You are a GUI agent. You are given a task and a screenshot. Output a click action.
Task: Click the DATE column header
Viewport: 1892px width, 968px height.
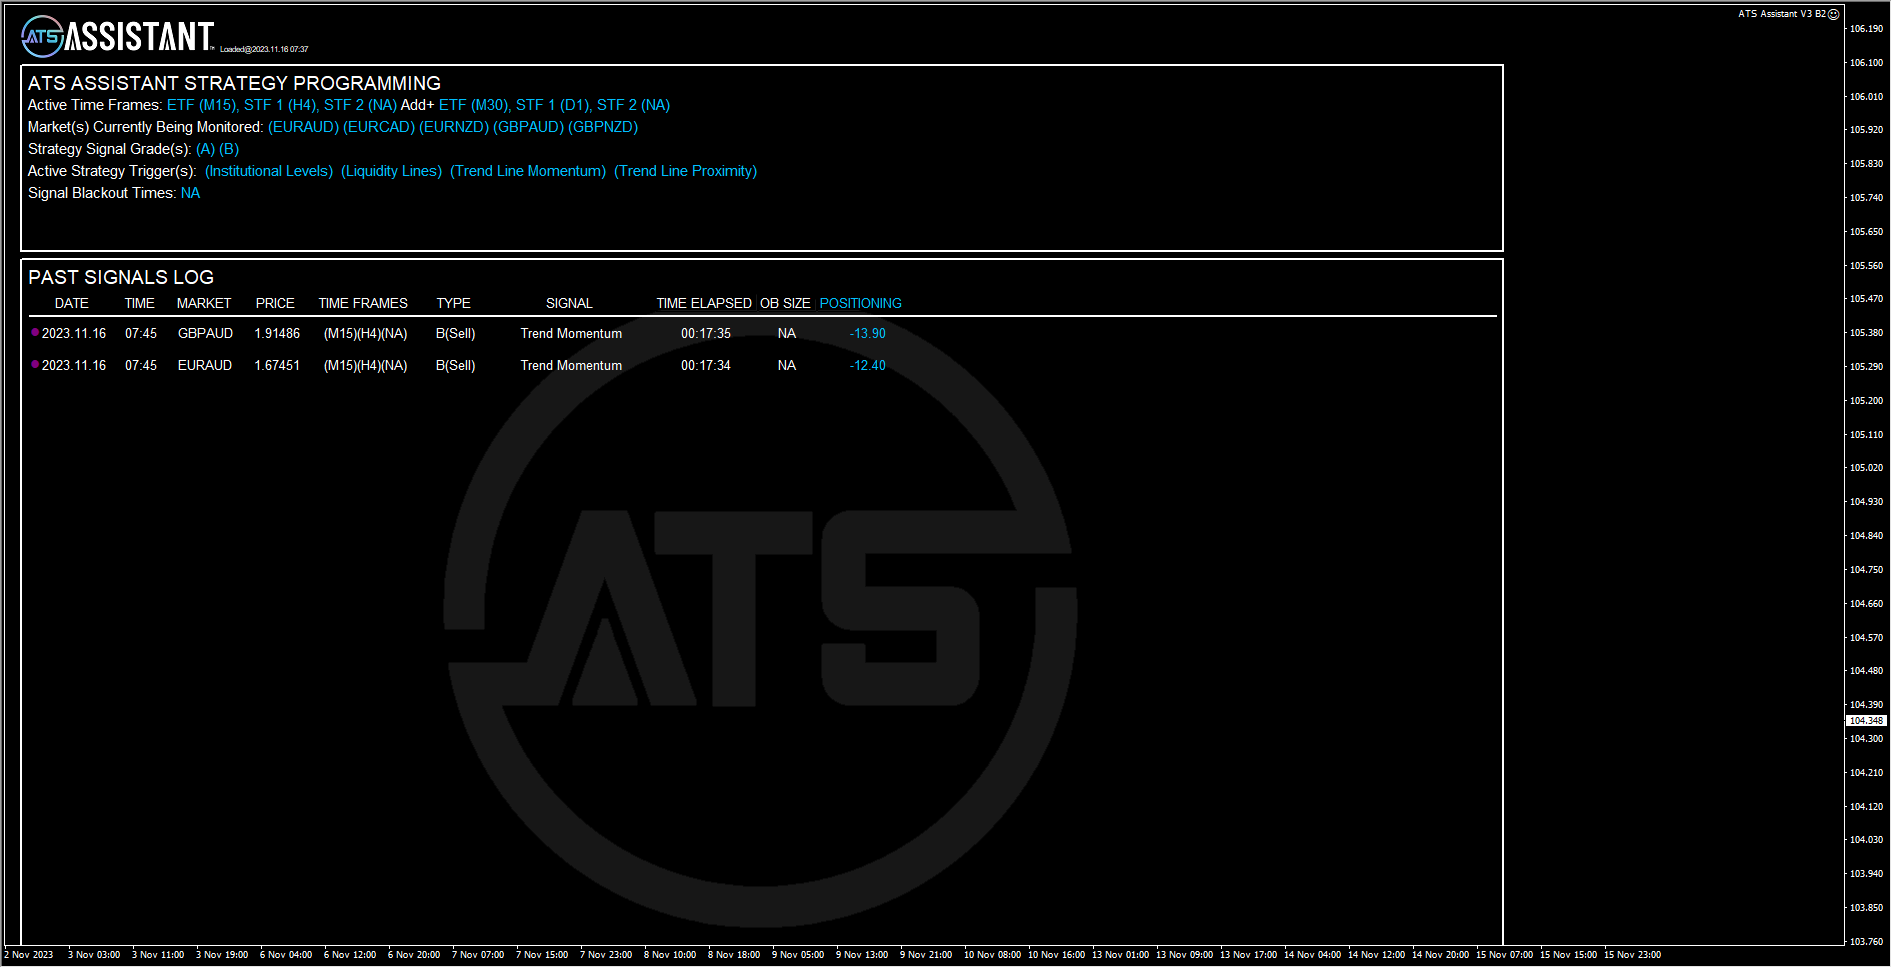click(x=72, y=303)
